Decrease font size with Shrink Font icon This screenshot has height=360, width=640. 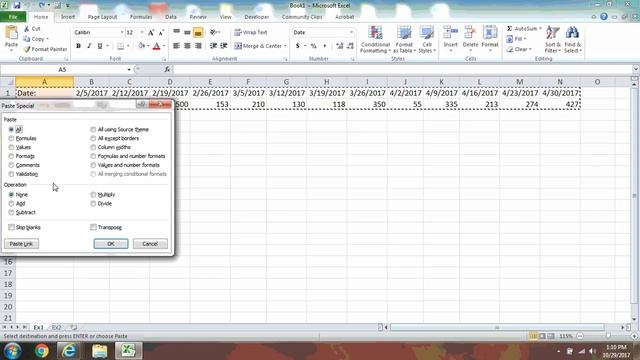pos(161,32)
